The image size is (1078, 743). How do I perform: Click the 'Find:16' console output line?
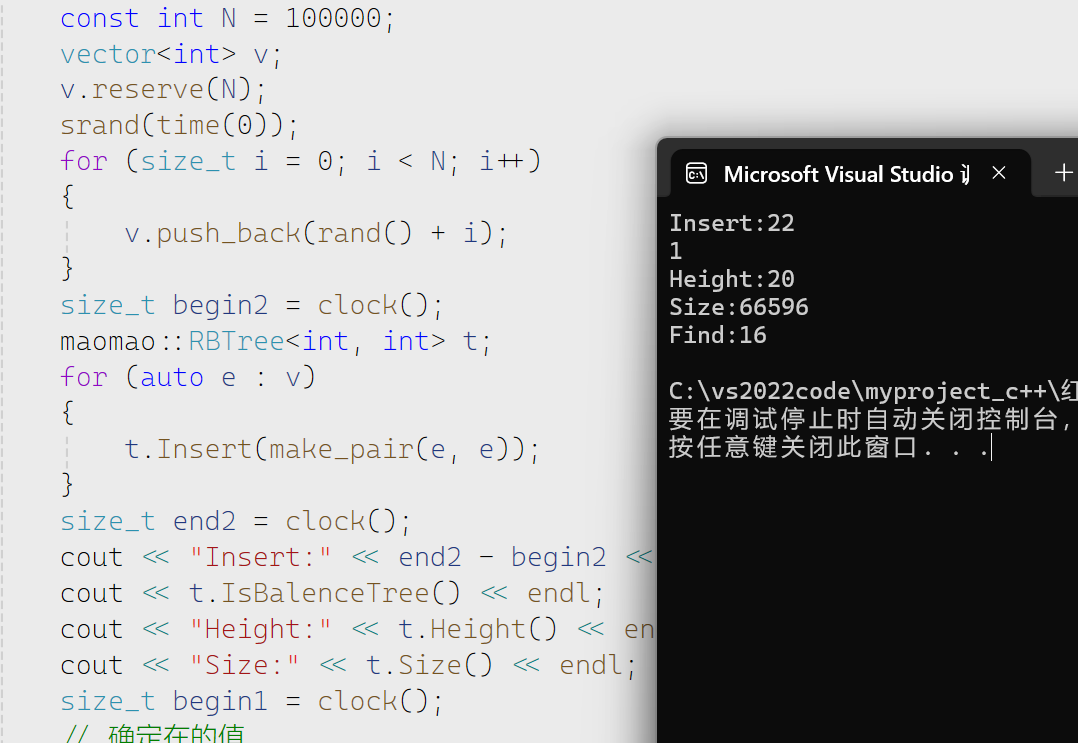pyautogui.click(x=718, y=335)
